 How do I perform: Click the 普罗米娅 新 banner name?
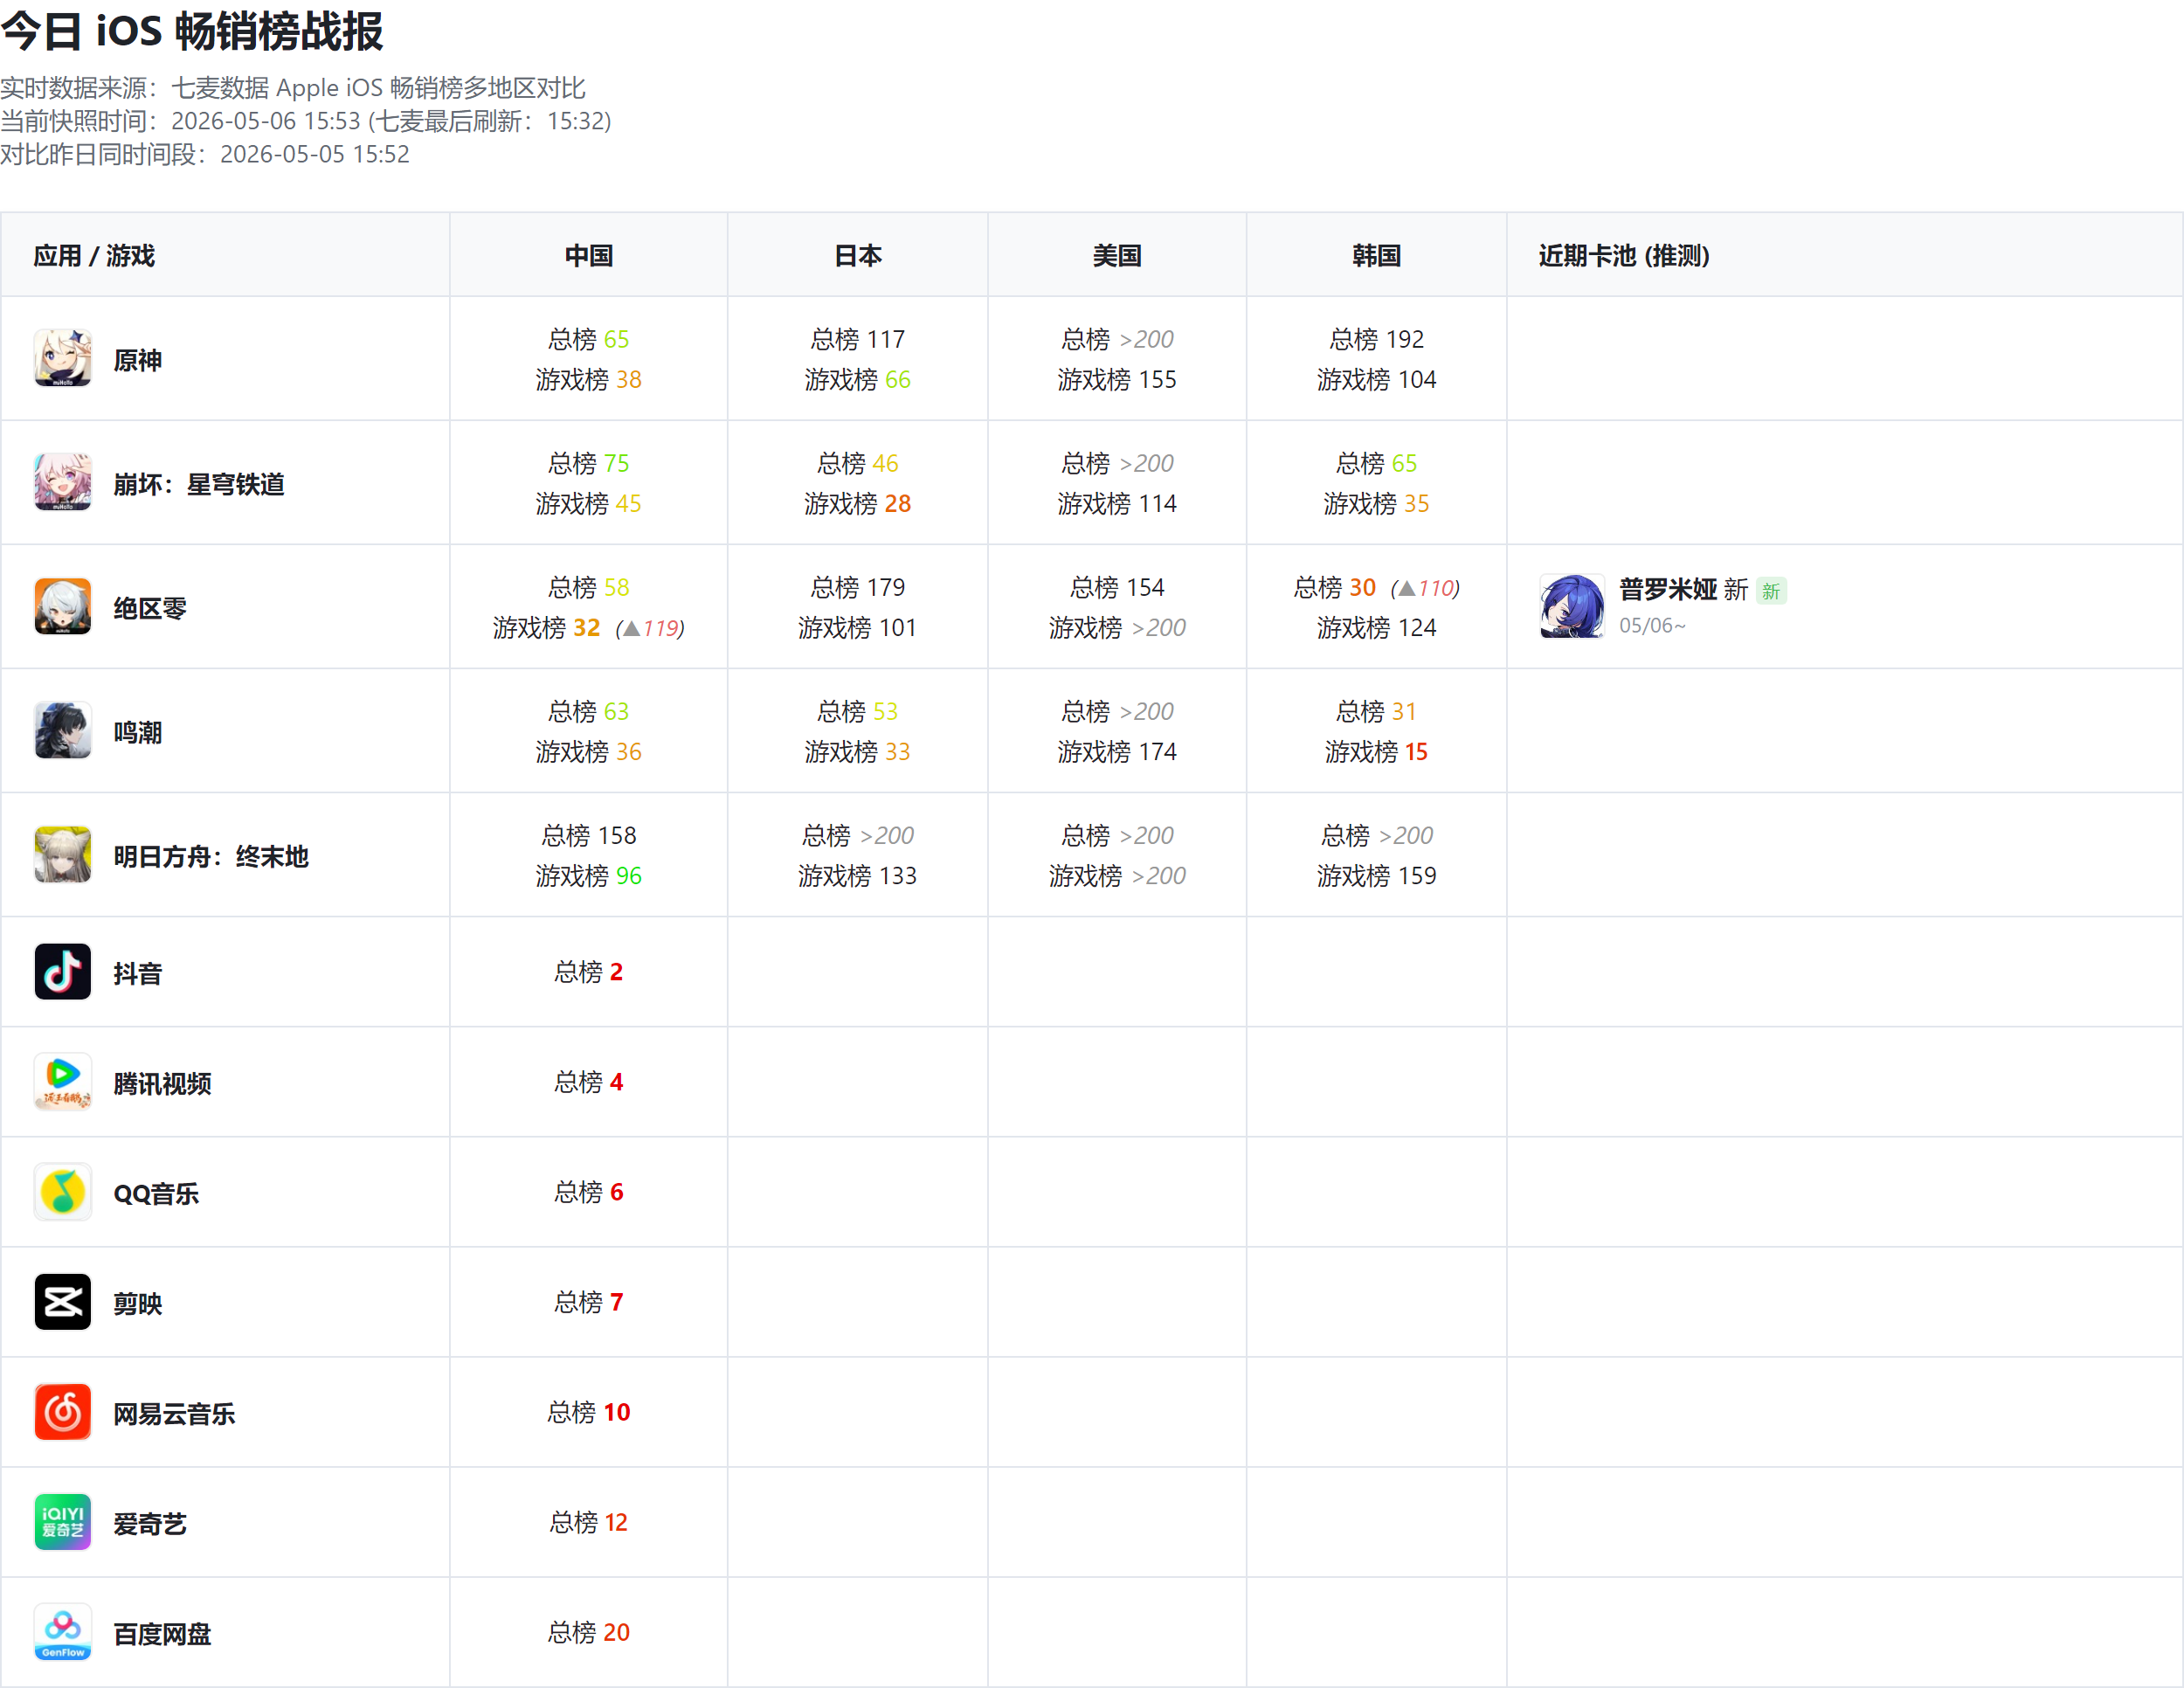(1684, 589)
